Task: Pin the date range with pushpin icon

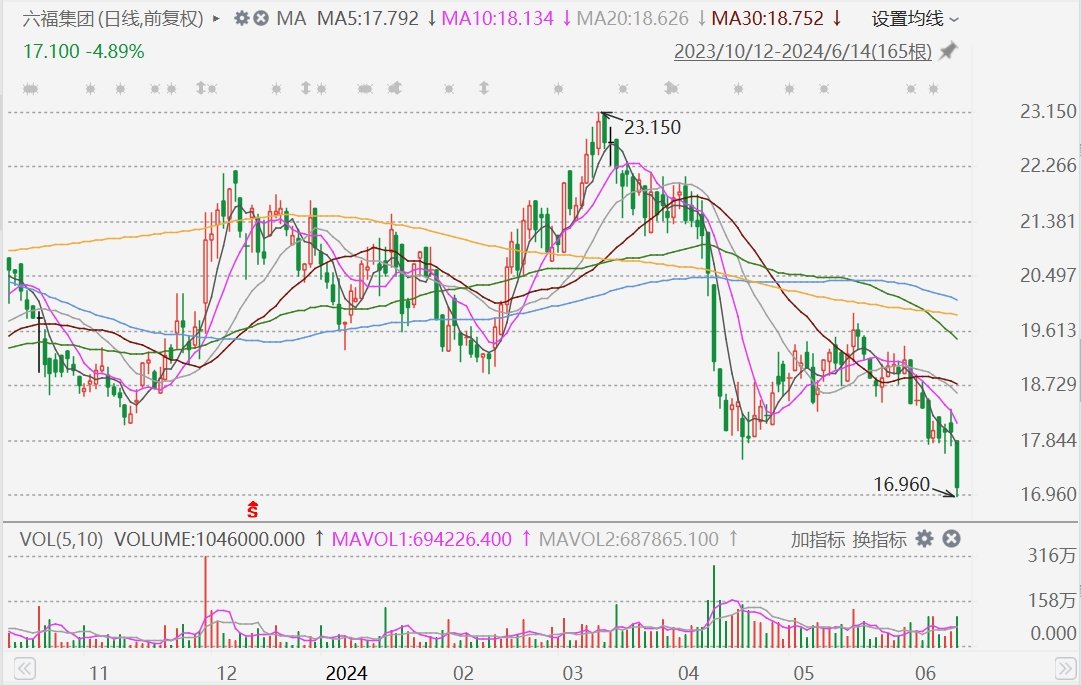Action: 949,51
